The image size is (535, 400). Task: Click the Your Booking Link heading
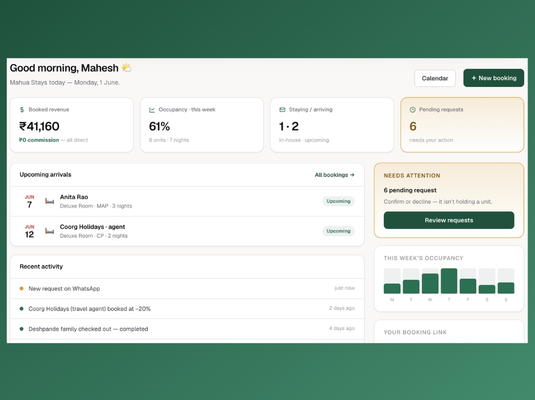coord(415,332)
